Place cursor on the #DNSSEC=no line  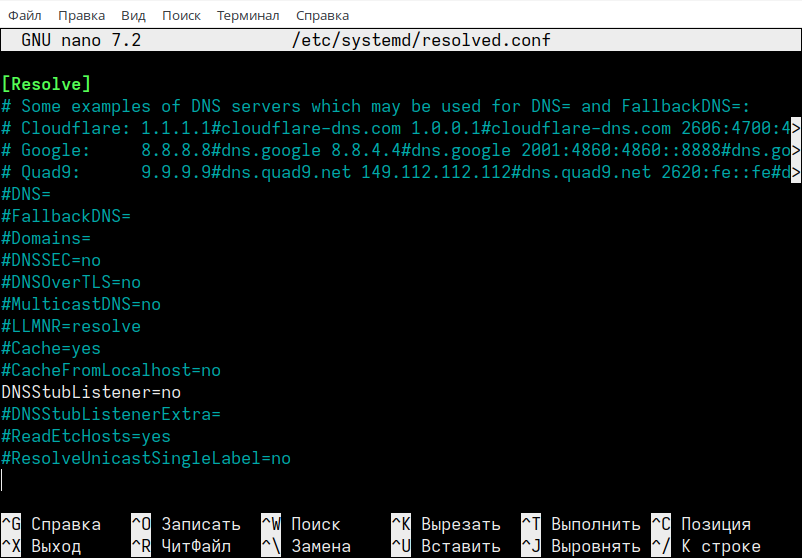click(x=51, y=261)
